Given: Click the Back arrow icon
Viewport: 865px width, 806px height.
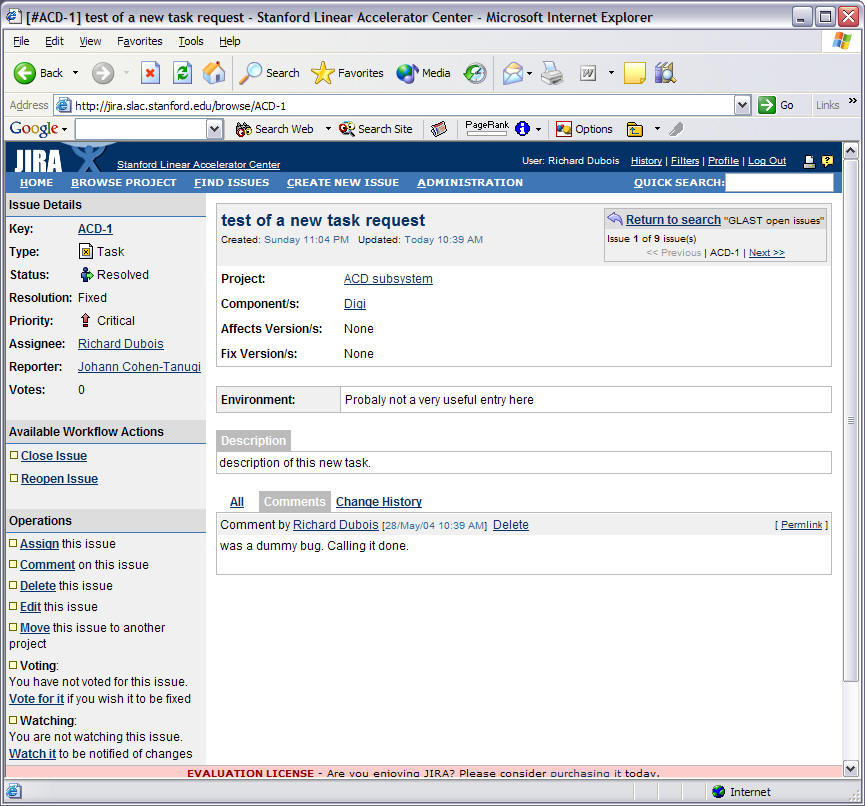Looking at the screenshot, I should pos(24,73).
